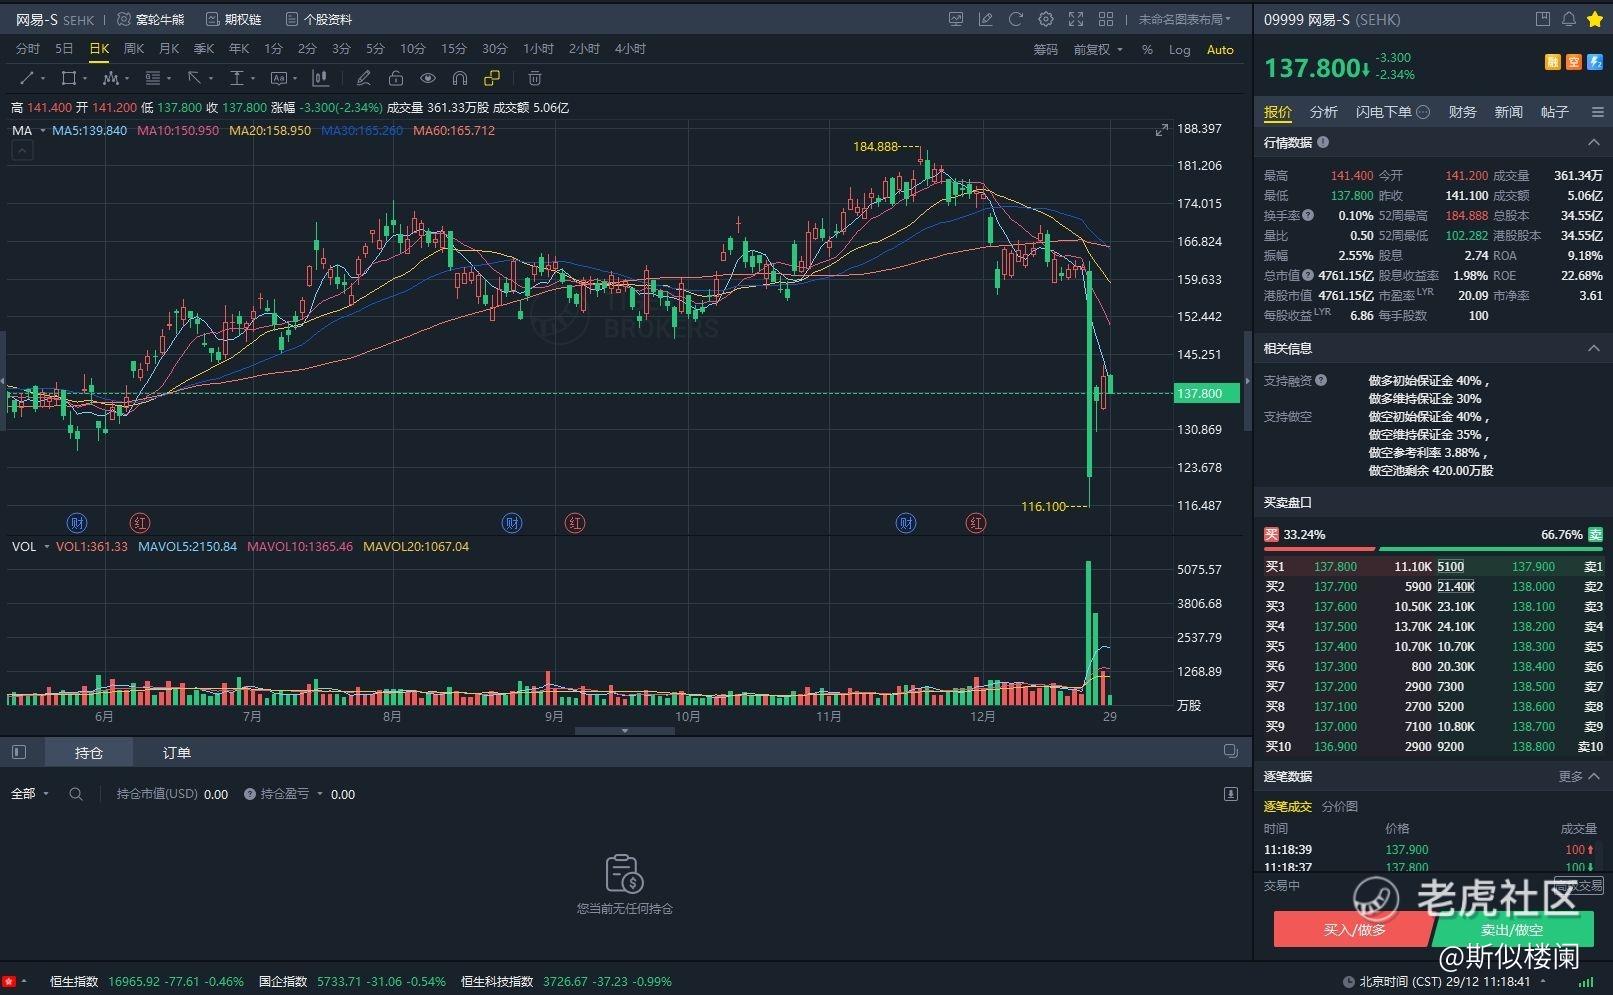
Task: Open the 全部 account filter dropdown
Action: pyautogui.click(x=30, y=794)
